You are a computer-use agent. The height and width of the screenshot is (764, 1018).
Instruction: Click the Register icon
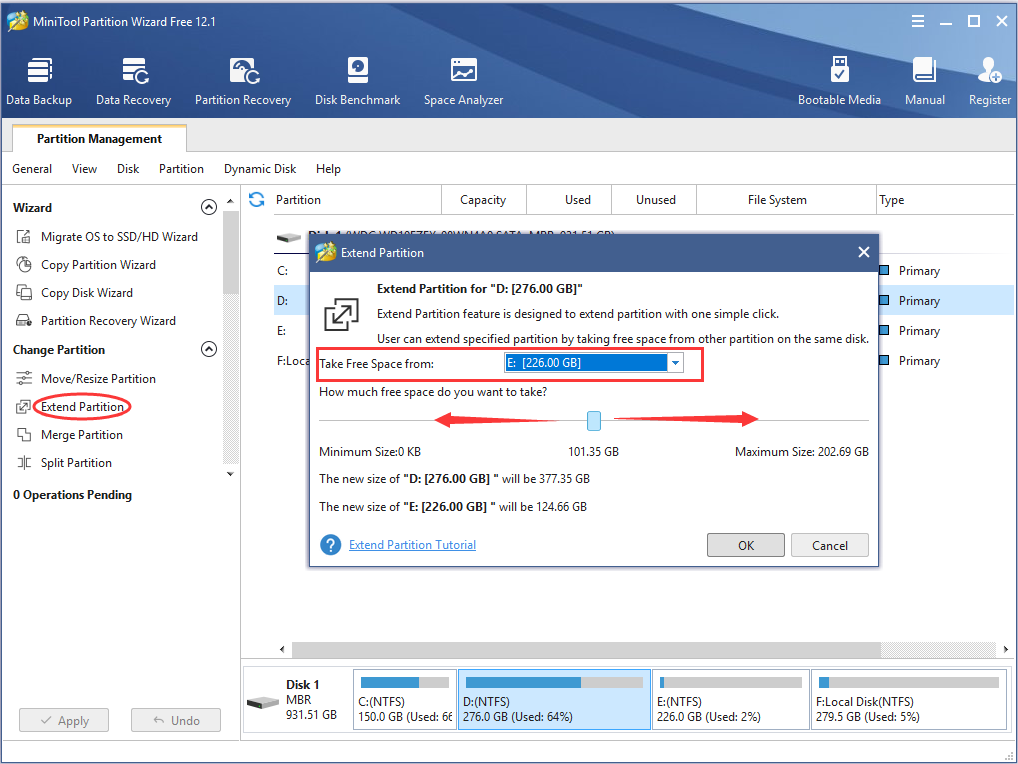click(x=990, y=71)
